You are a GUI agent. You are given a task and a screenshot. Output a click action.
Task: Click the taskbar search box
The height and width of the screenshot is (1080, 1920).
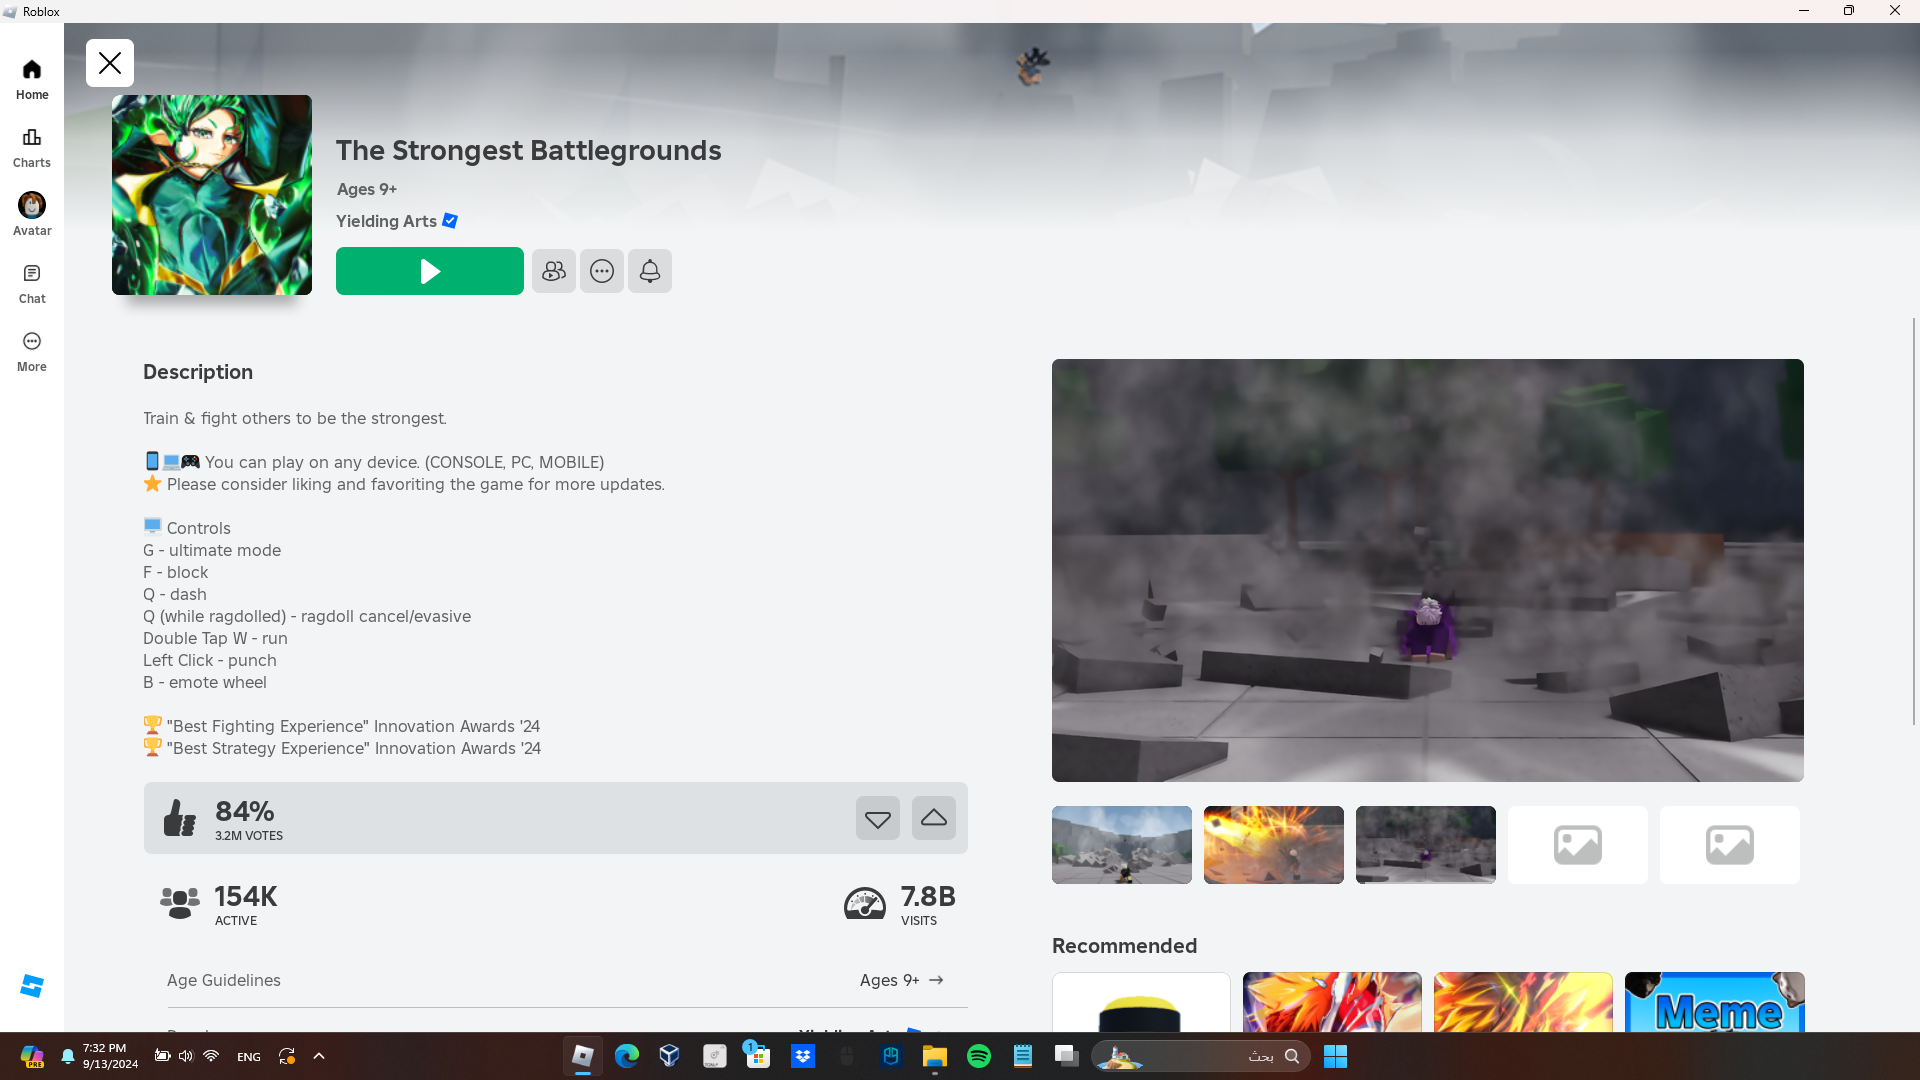click(1201, 1056)
